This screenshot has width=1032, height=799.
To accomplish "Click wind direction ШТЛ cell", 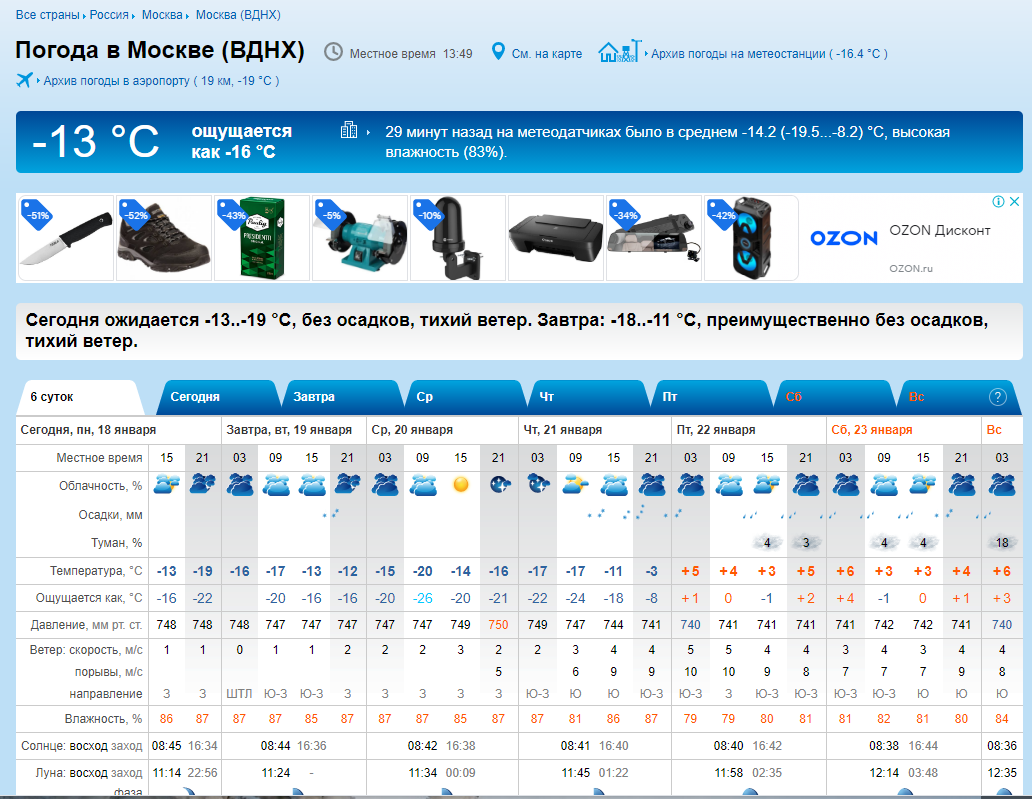I will (x=239, y=694).
